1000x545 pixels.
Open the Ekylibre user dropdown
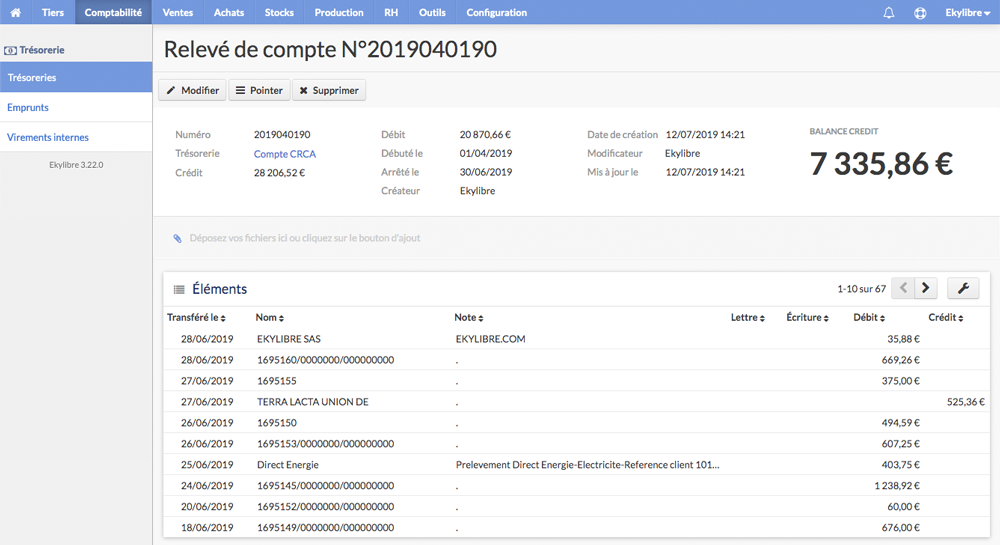tap(967, 13)
